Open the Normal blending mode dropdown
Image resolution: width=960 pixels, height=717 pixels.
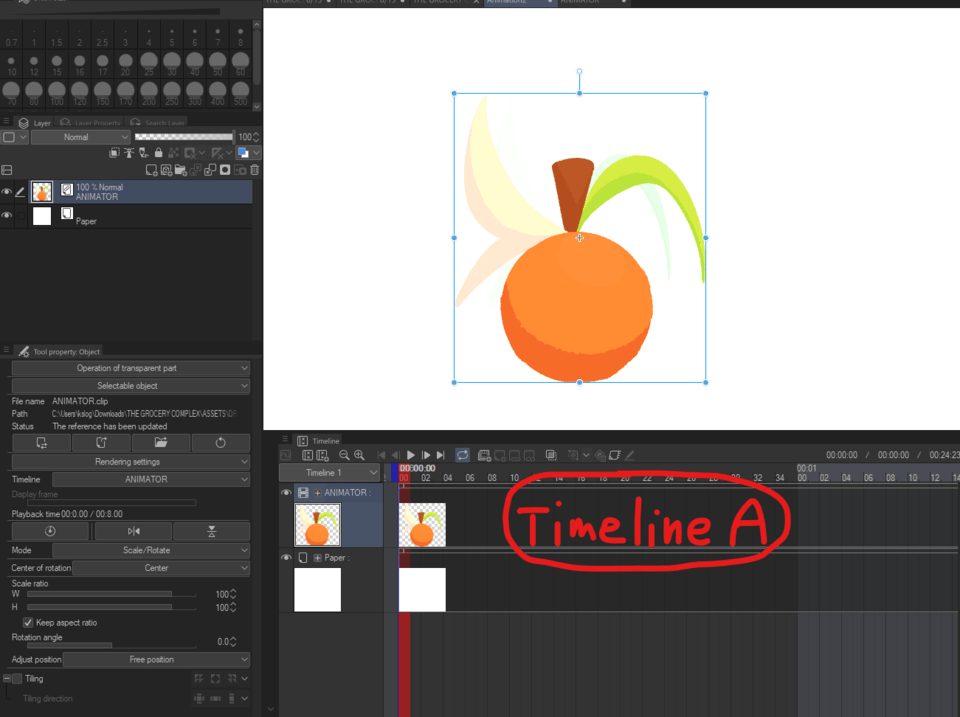(80, 137)
